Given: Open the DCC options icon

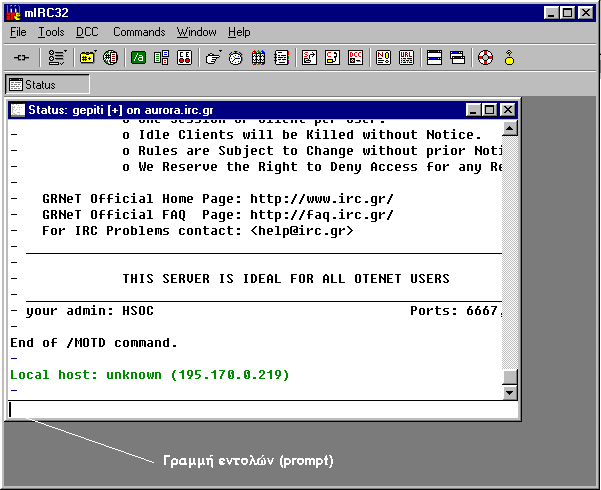Looking at the screenshot, I should click(355, 58).
